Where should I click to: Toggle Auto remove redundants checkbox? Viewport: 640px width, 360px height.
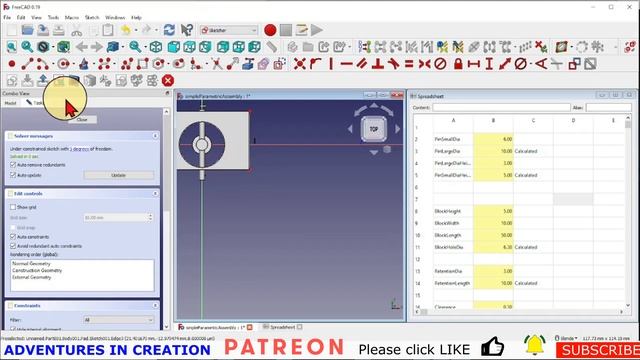point(13,165)
